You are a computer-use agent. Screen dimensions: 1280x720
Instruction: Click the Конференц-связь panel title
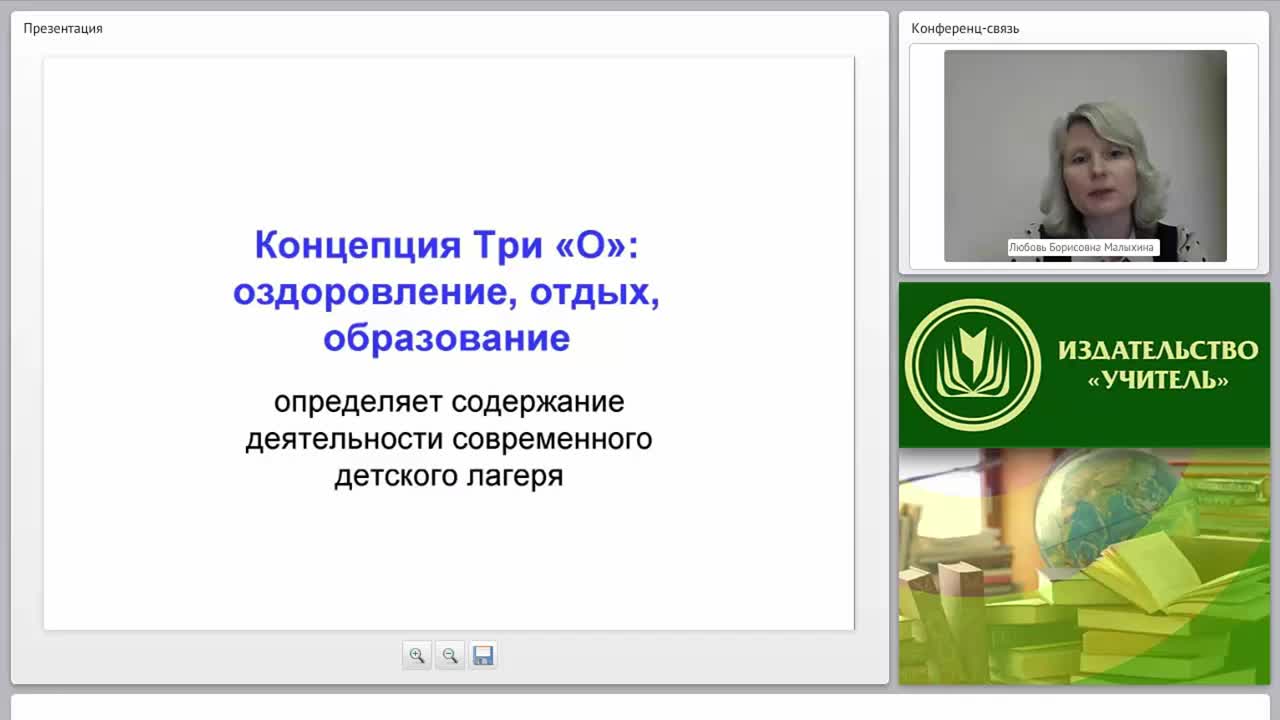click(965, 28)
